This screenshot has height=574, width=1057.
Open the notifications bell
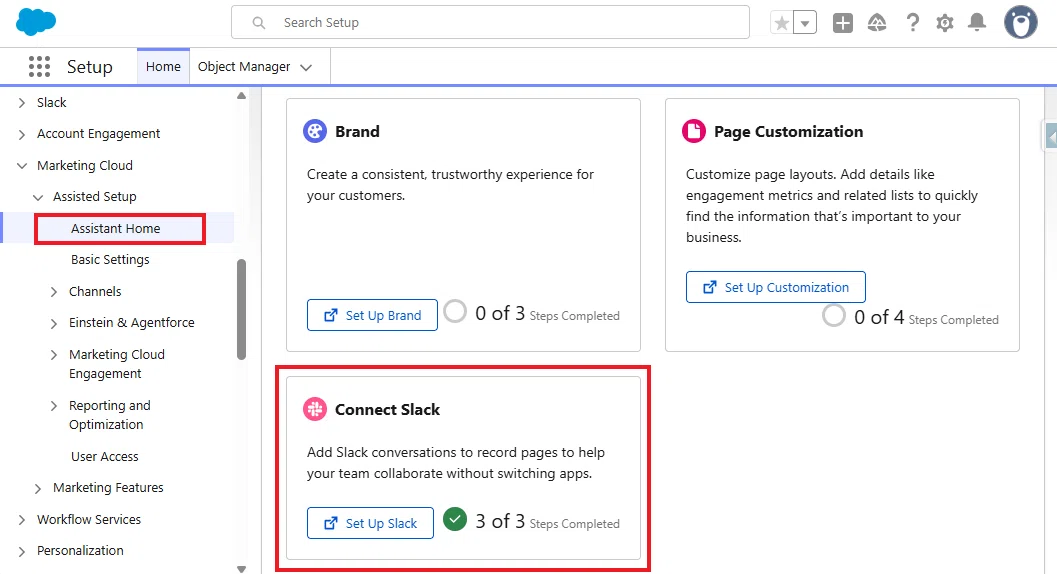click(x=977, y=23)
